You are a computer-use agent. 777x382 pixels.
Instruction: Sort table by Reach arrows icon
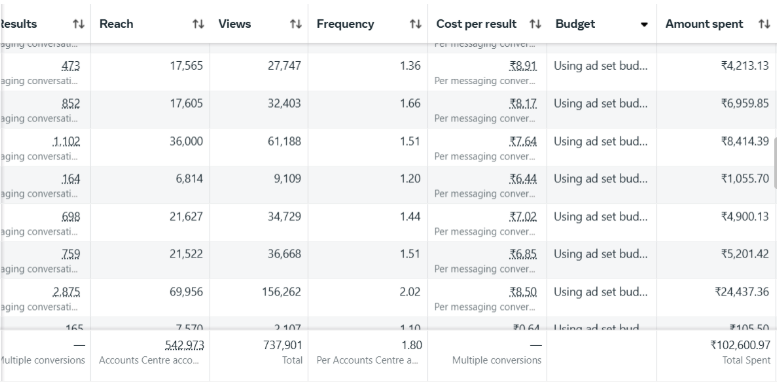(198, 24)
